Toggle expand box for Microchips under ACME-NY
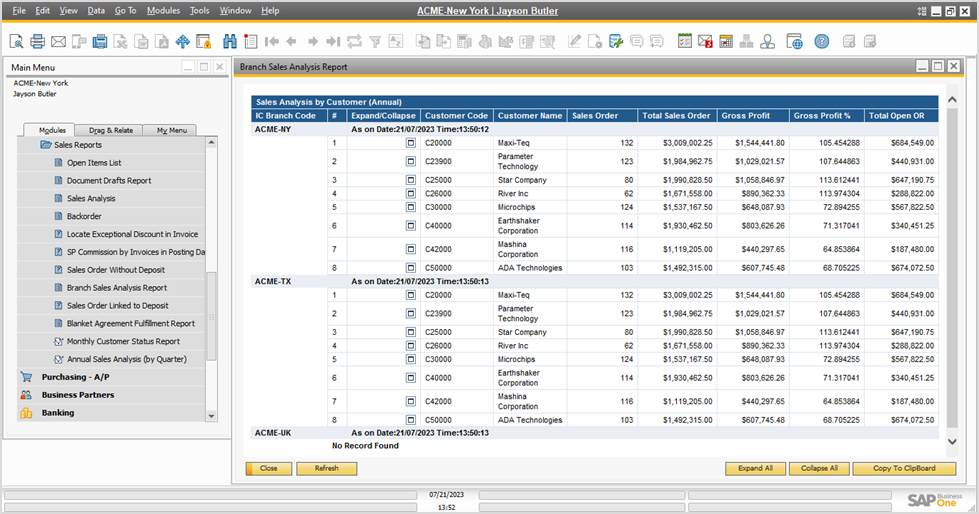The height and width of the screenshot is (514, 979). point(410,207)
